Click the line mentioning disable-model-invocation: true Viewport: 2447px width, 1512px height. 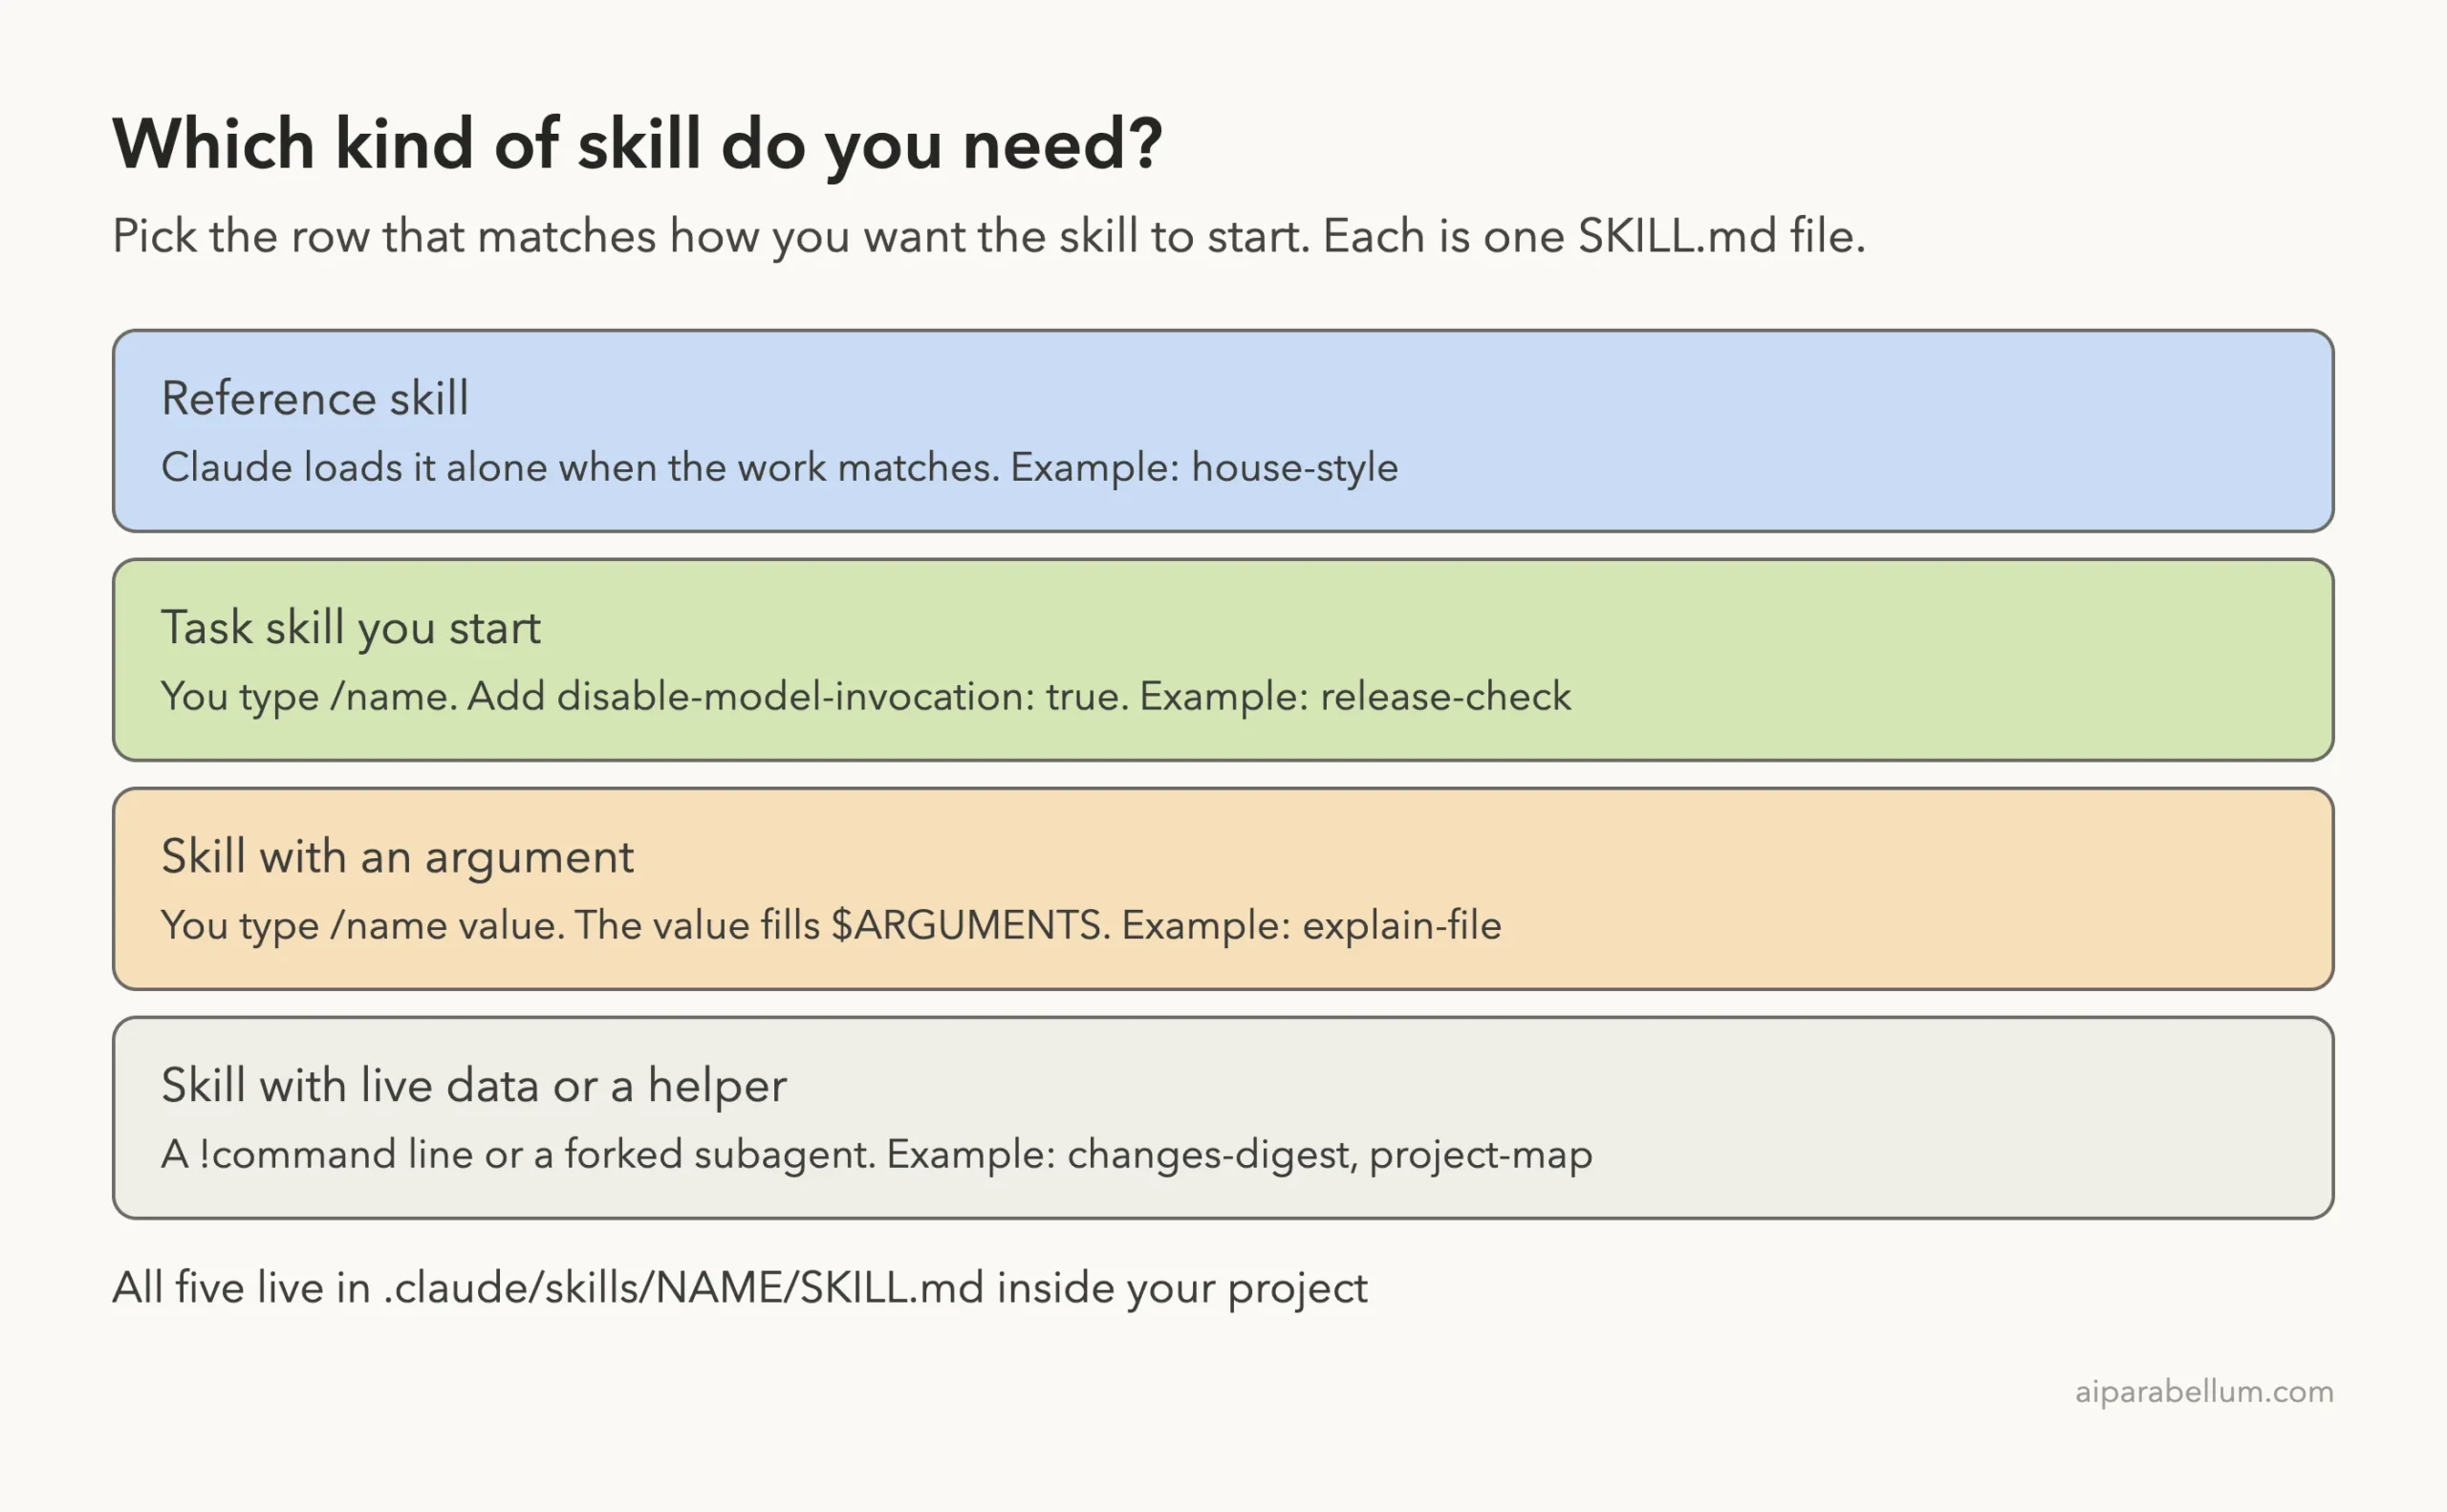[865, 697]
